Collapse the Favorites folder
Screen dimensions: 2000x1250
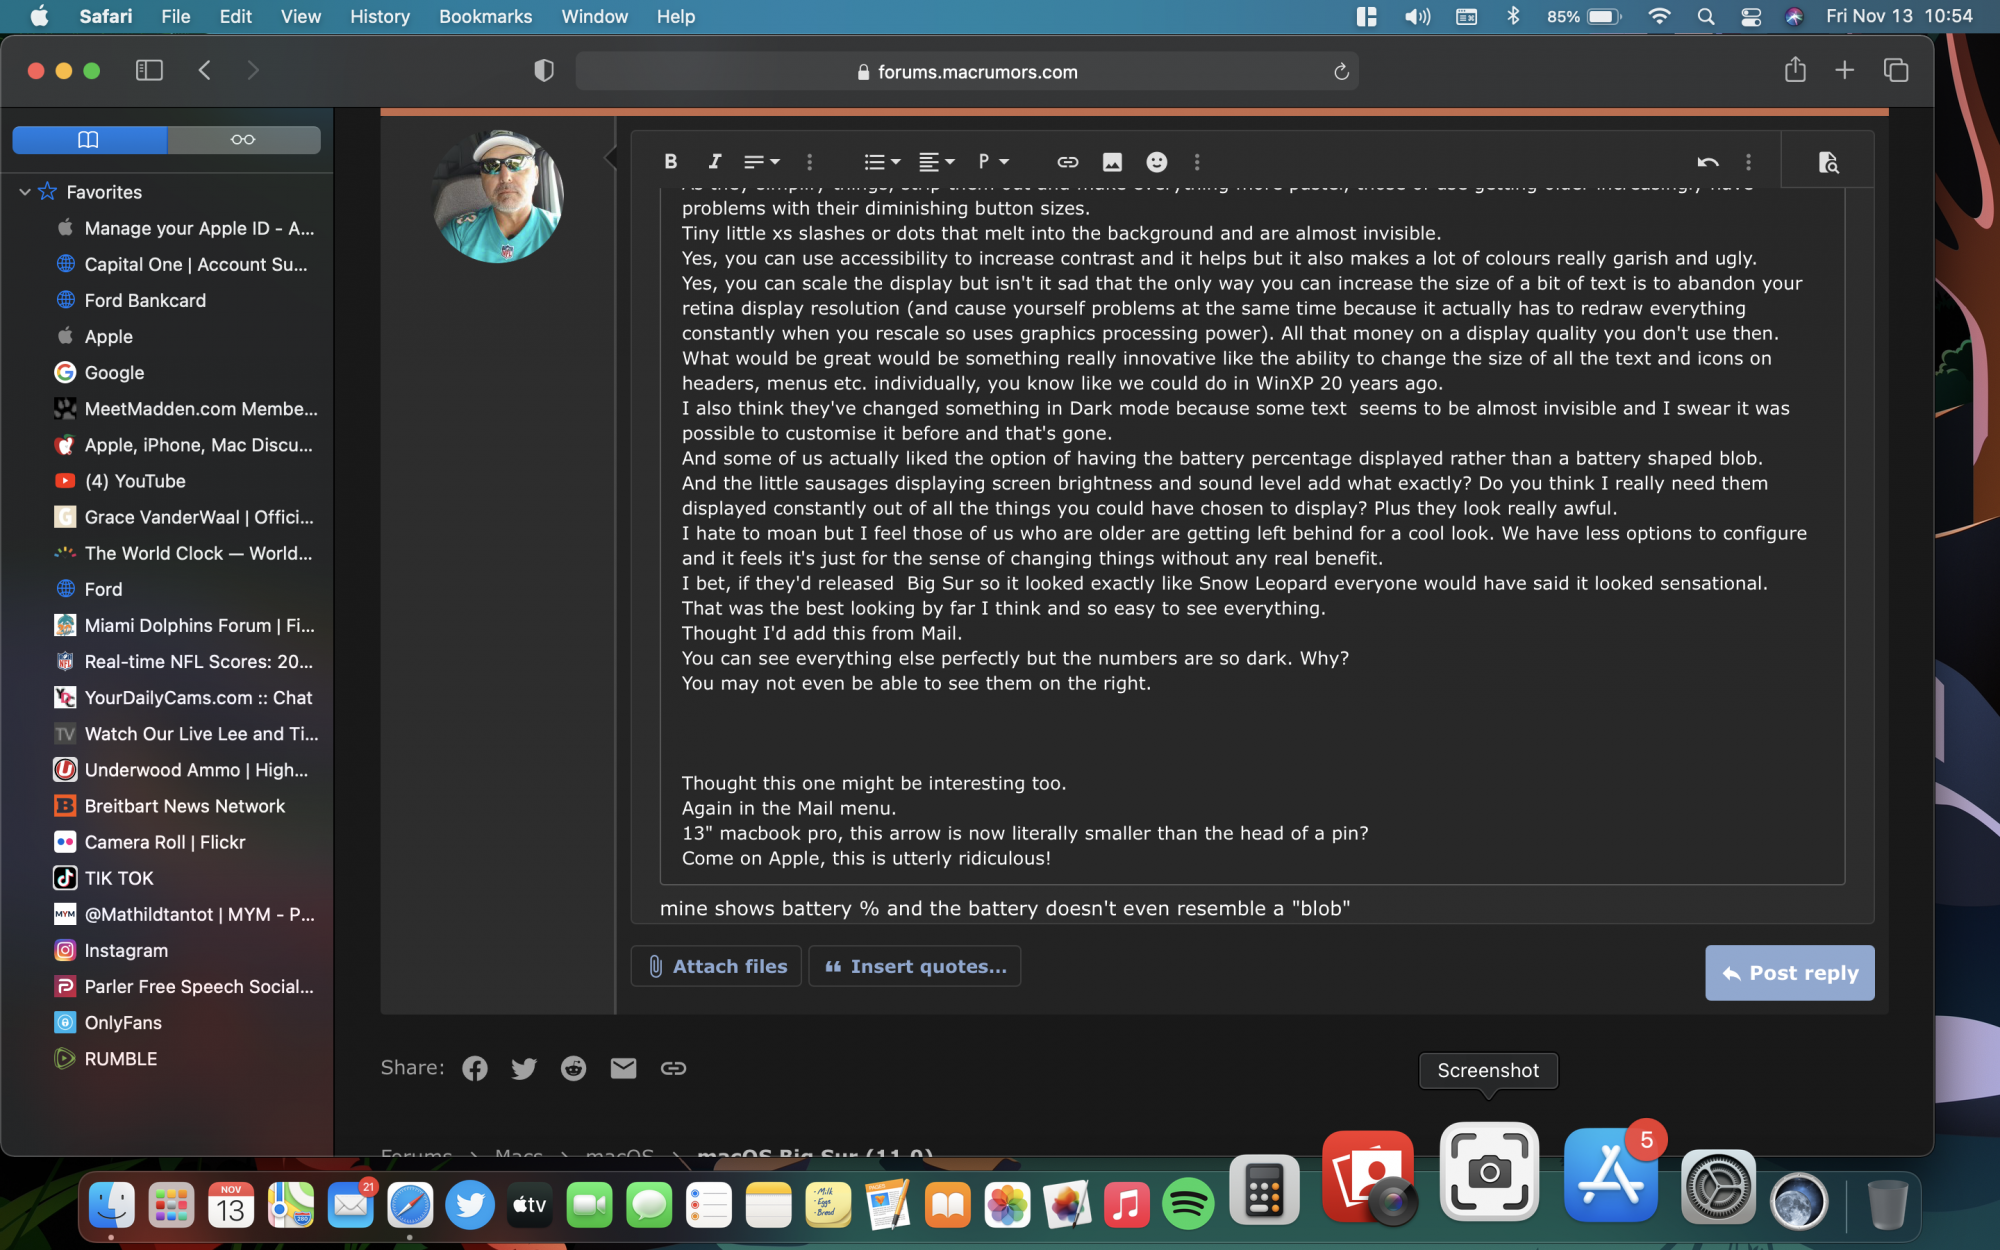coord(24,192)
